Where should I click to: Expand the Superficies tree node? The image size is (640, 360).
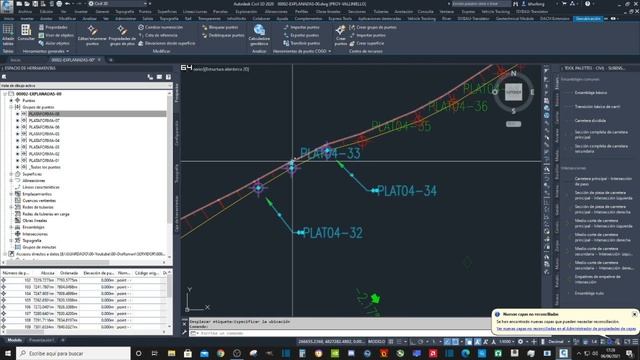11,174
